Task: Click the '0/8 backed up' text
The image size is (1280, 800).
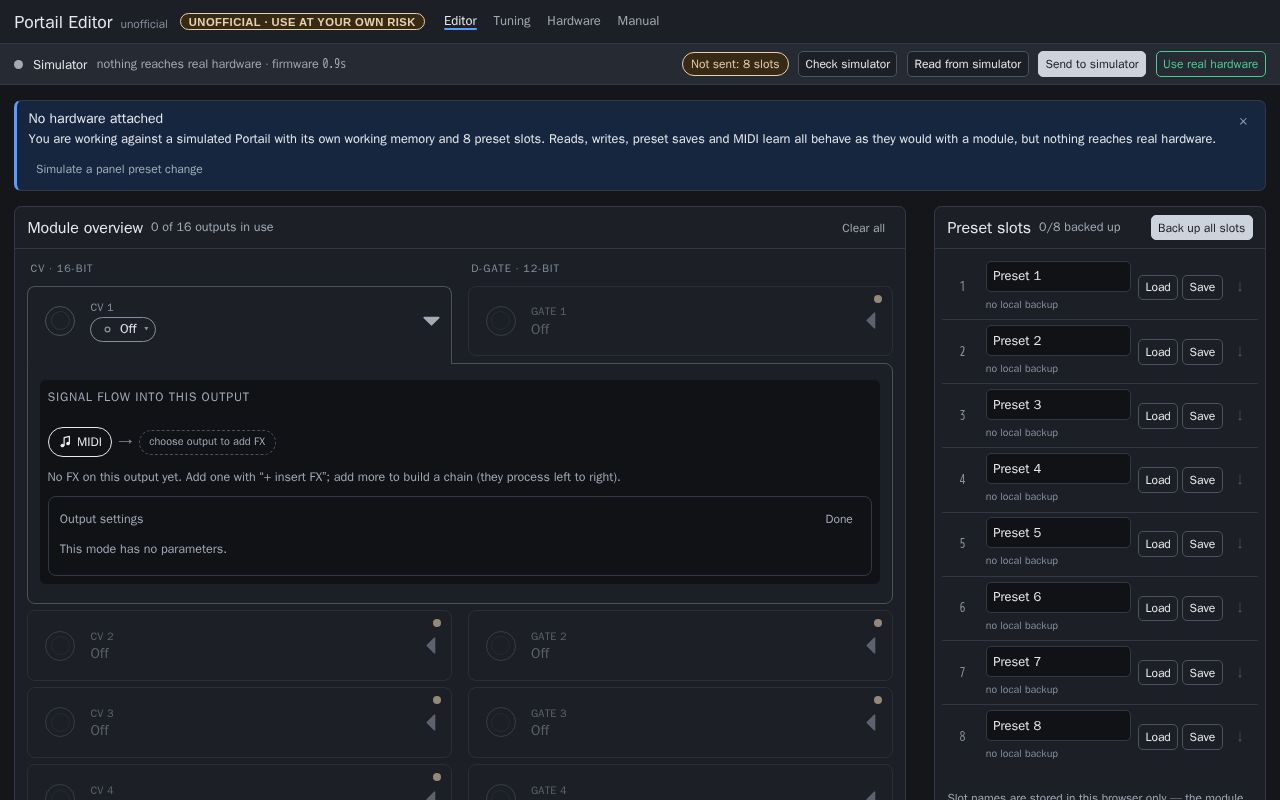Action: point(1079,227)
